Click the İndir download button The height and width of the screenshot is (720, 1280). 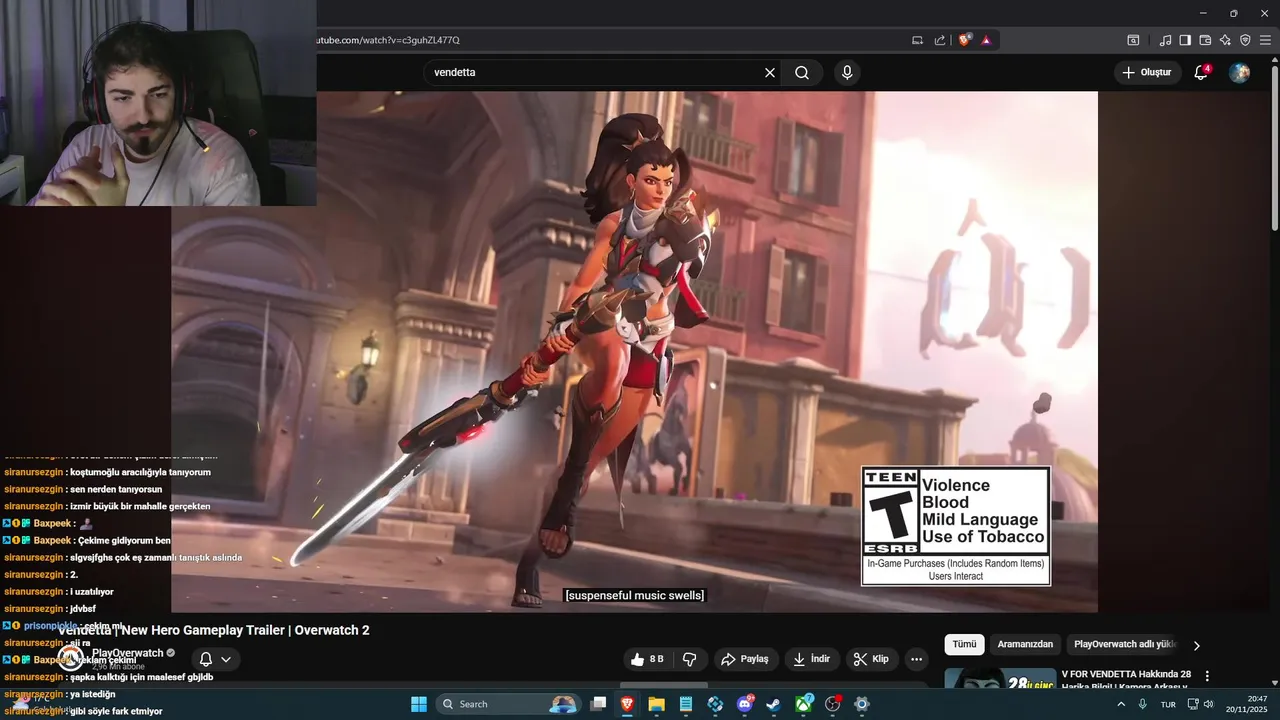pyautogui.click(x=812, y=659)
